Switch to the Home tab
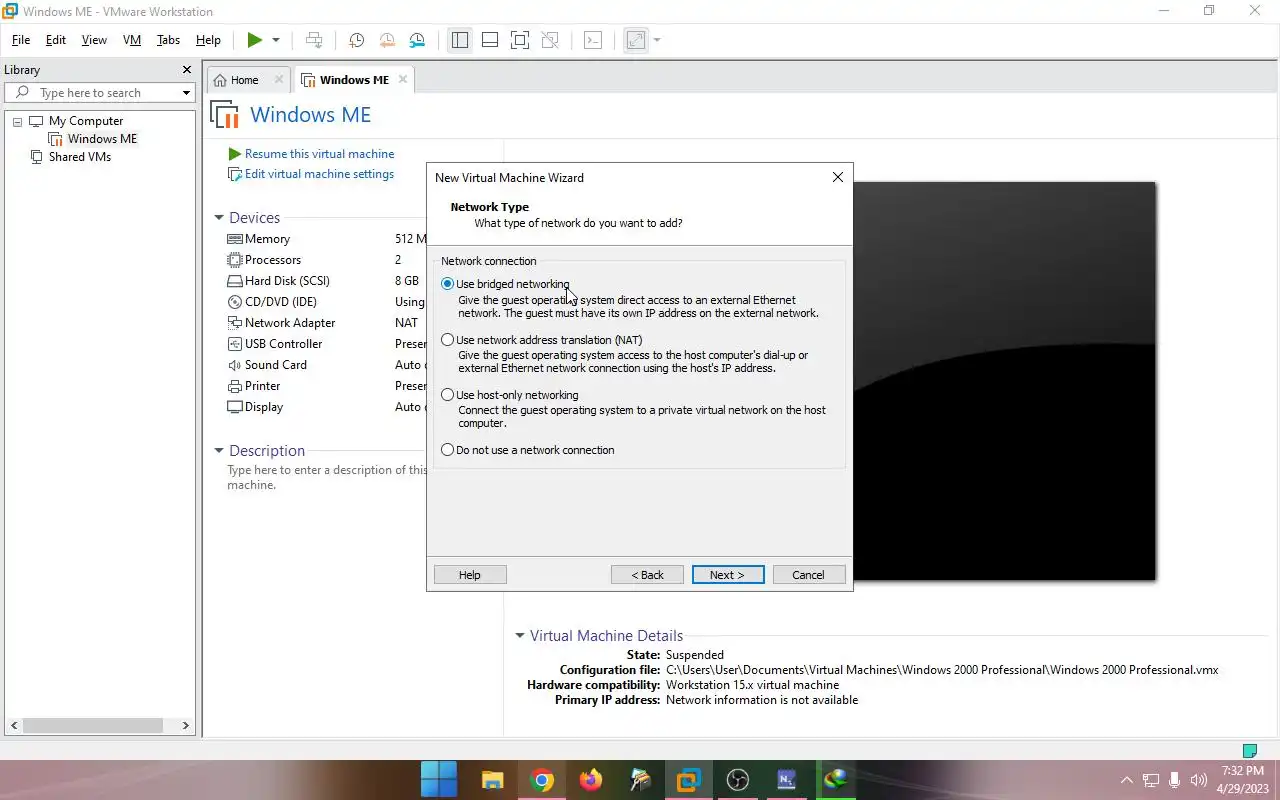Image resolution: width=1280 pixels, height=800 pixels. [x=245, y=80]
